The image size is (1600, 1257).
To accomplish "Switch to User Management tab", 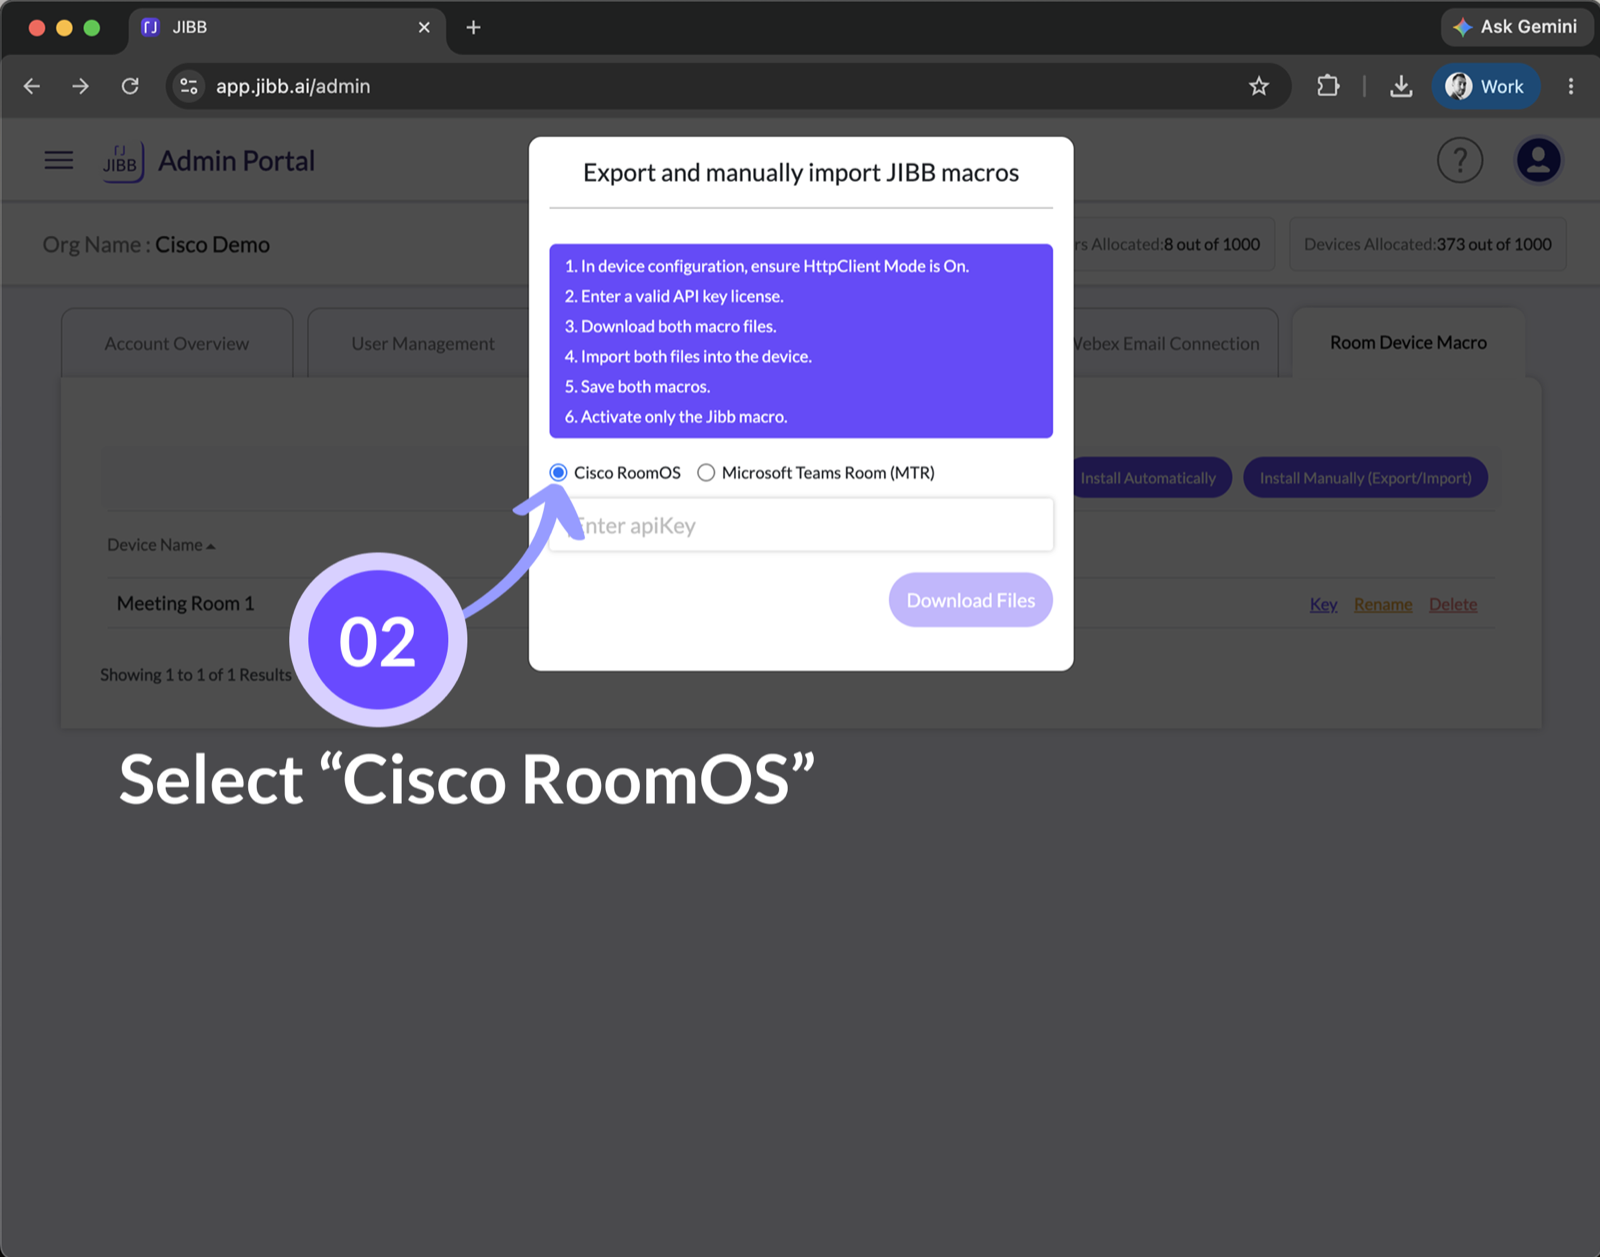I will (423, 343).
